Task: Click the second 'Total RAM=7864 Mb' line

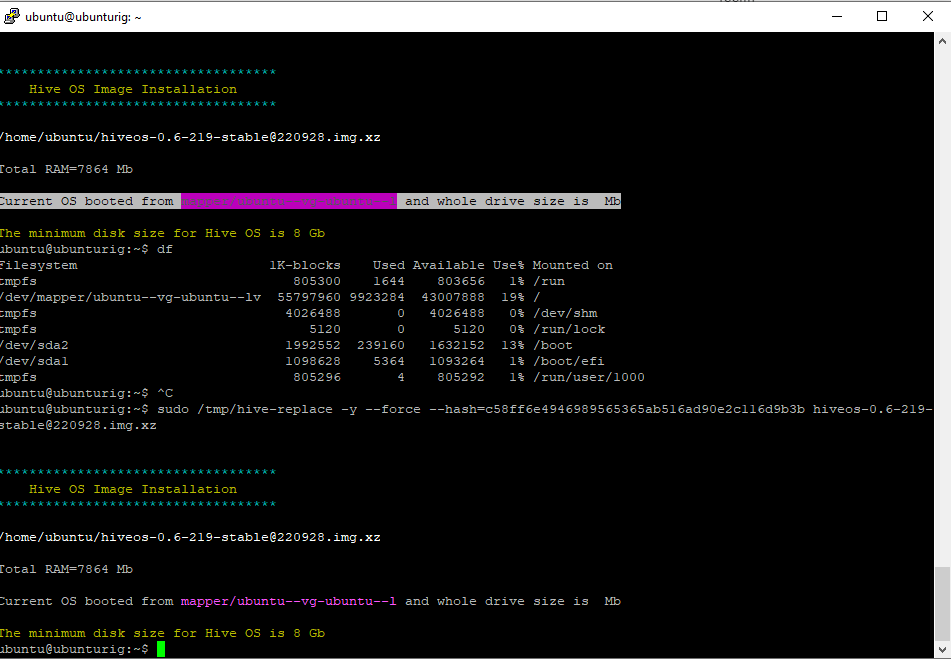Action: point(66,569)
